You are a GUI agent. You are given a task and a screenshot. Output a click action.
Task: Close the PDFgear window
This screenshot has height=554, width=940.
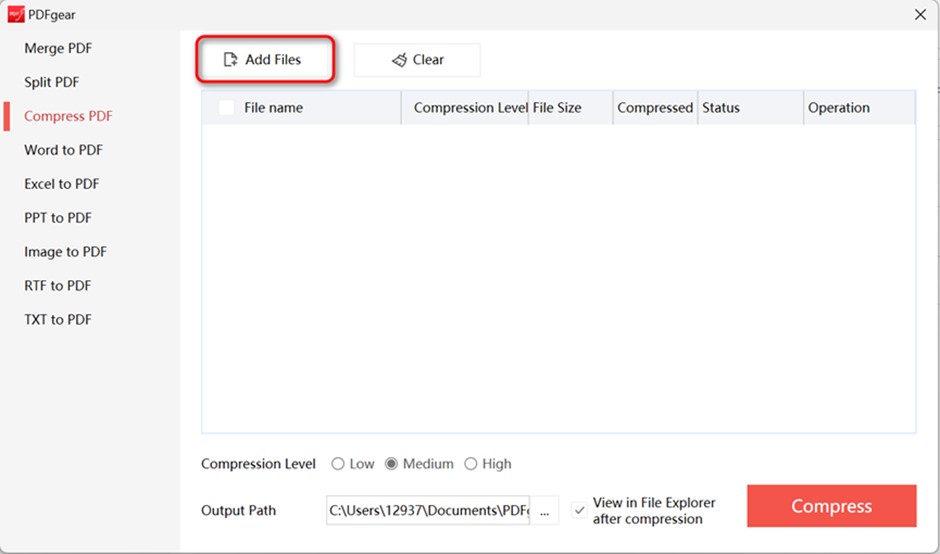[920, 14]
